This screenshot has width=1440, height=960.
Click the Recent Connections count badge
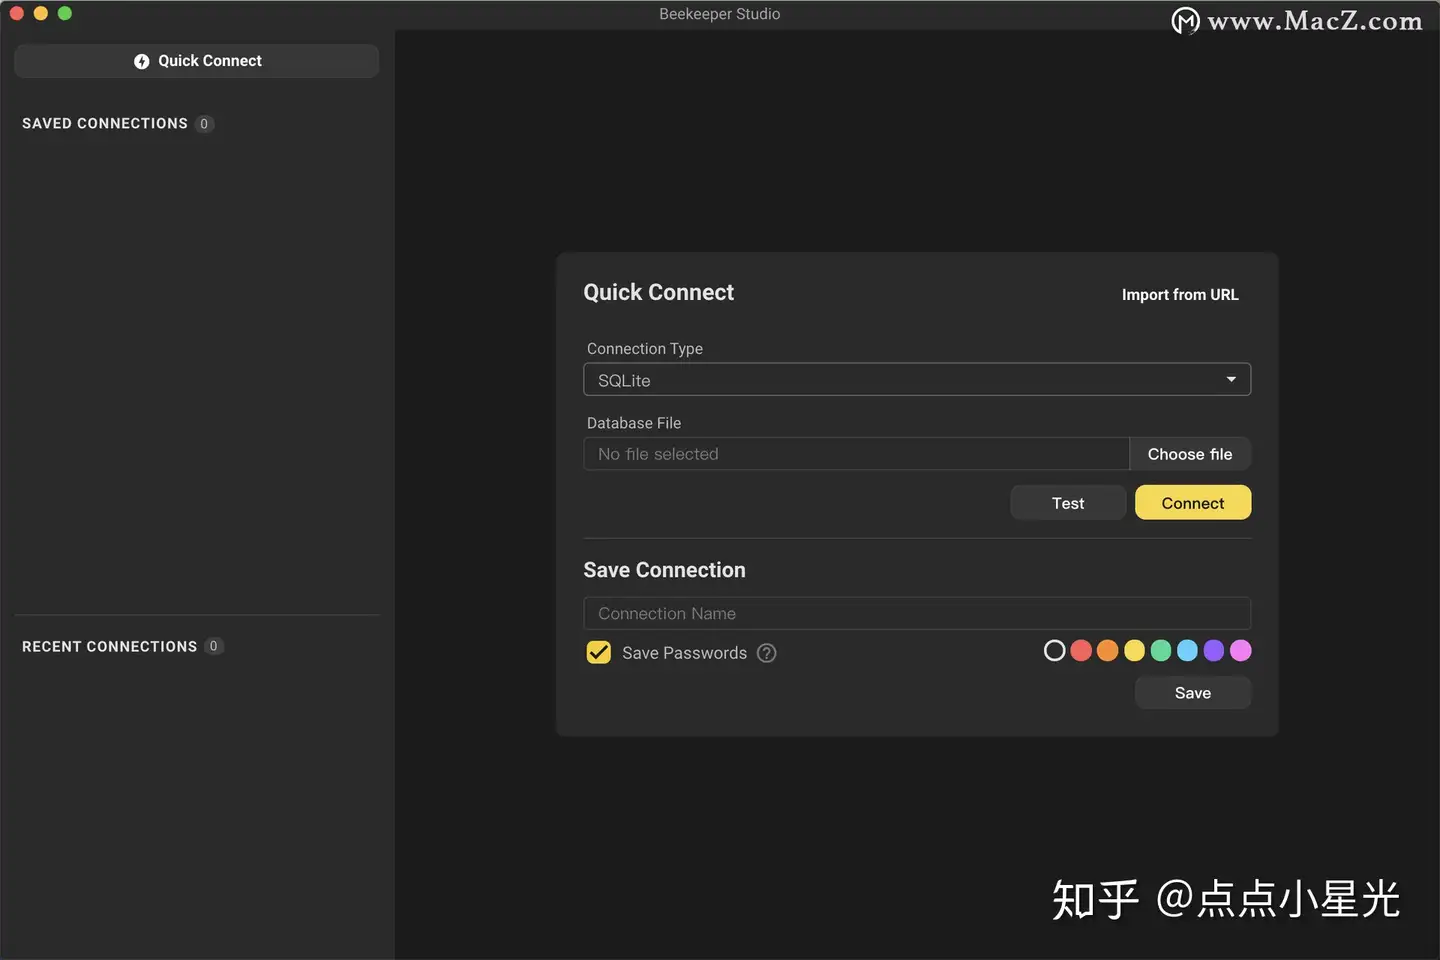213,647
